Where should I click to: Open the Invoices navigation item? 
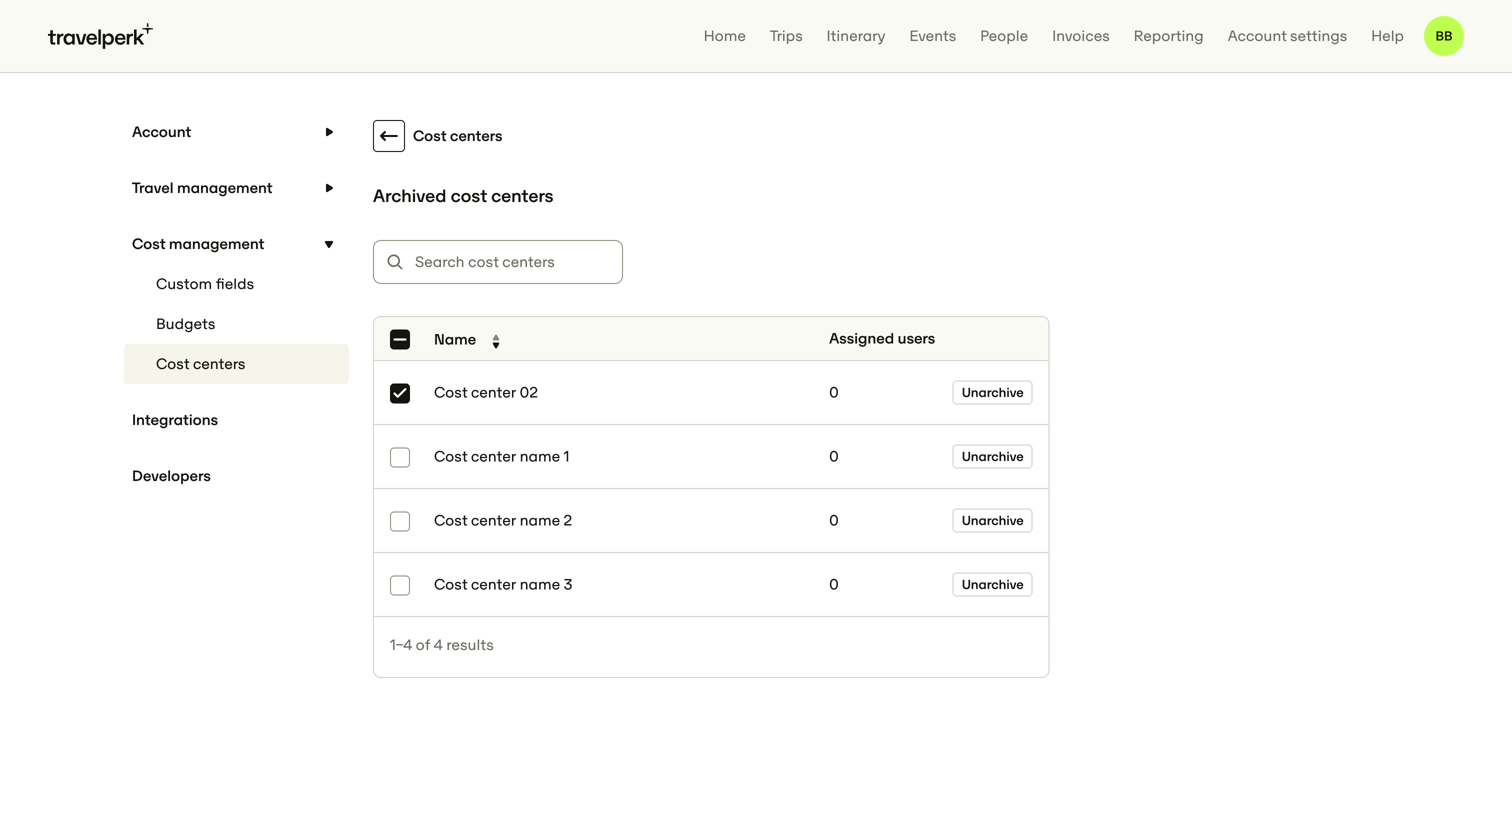click(1080, 36)
